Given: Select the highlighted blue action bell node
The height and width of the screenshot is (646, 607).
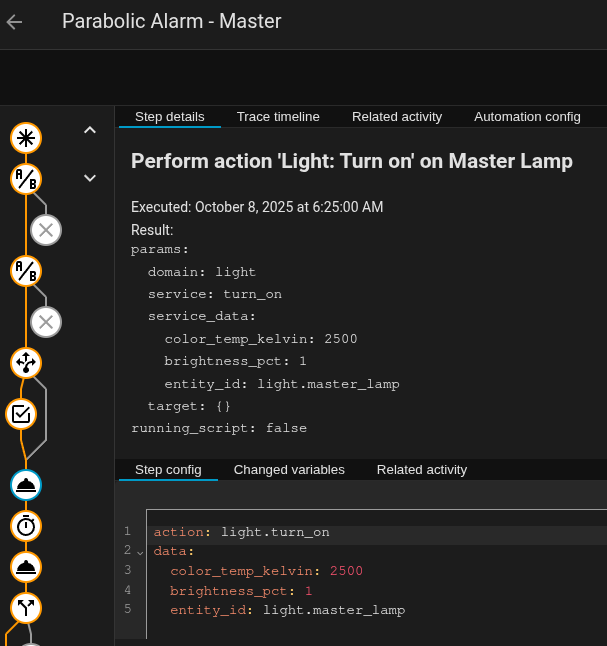Looking at the screenshot, I should [x=26, y=485].
